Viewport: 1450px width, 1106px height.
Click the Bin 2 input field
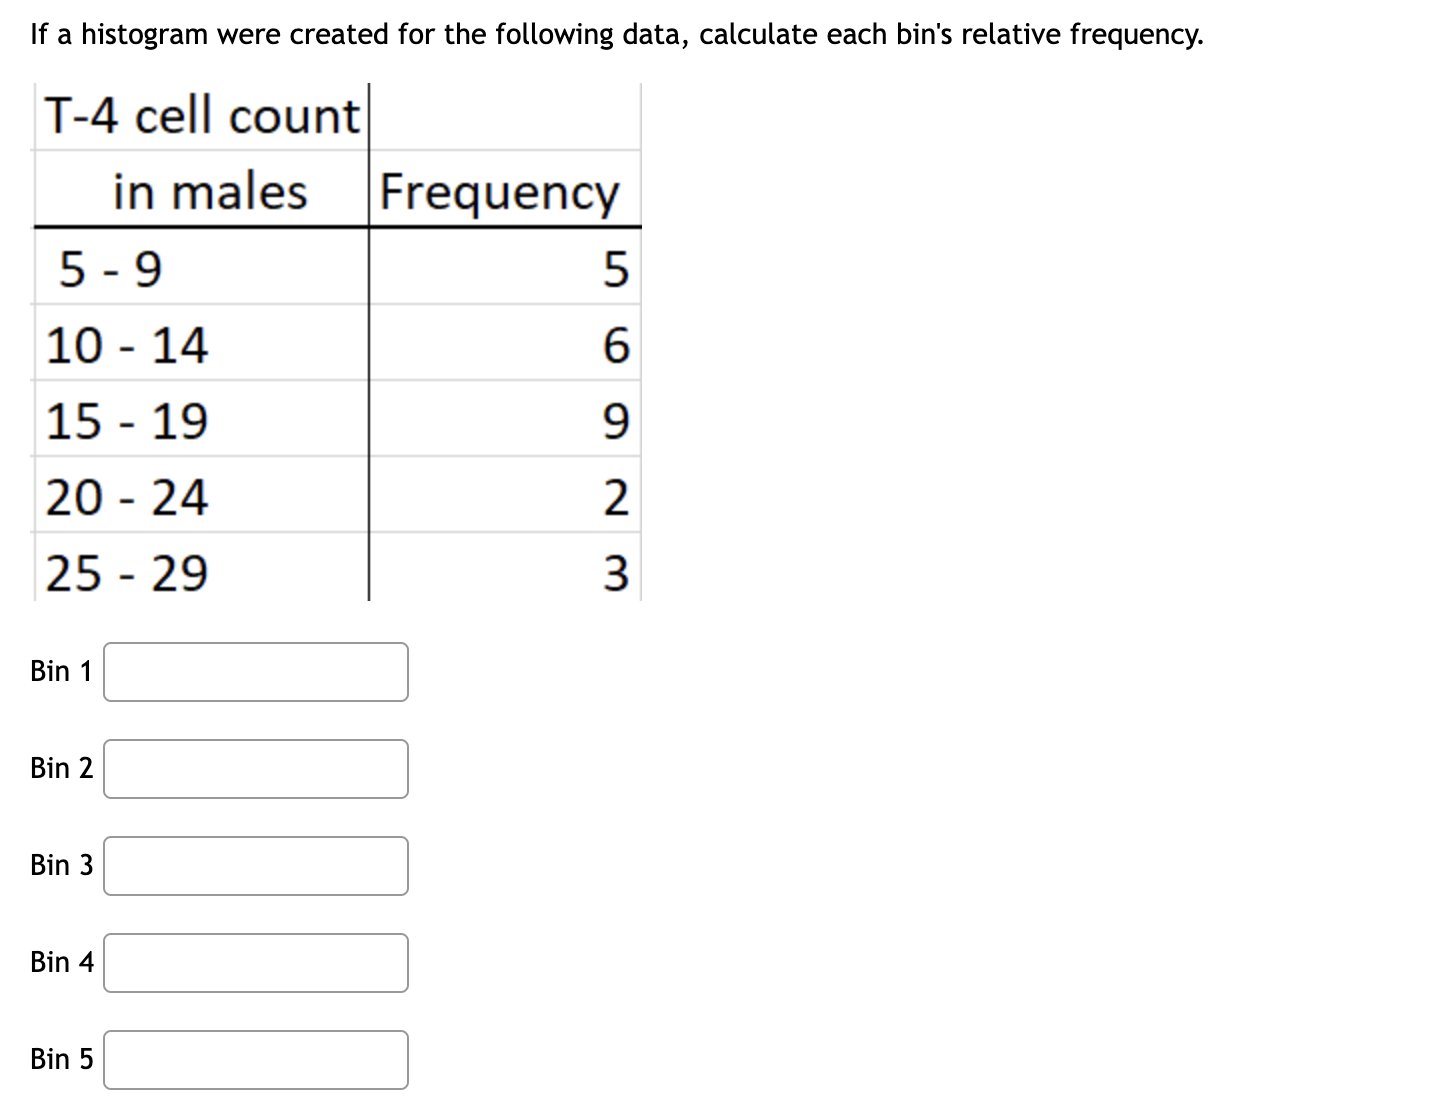(x=255, y=768)
